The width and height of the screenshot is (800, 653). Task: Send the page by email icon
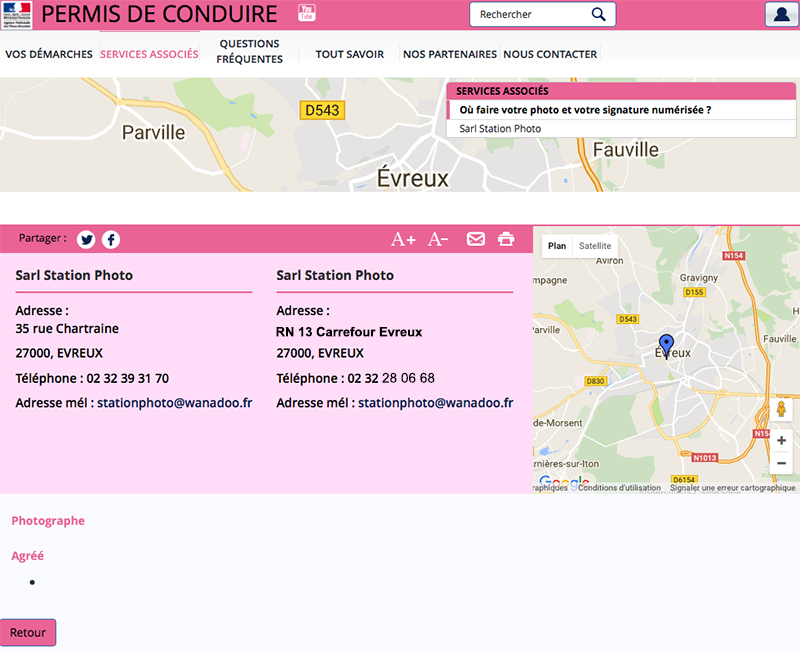click(476, 239)
